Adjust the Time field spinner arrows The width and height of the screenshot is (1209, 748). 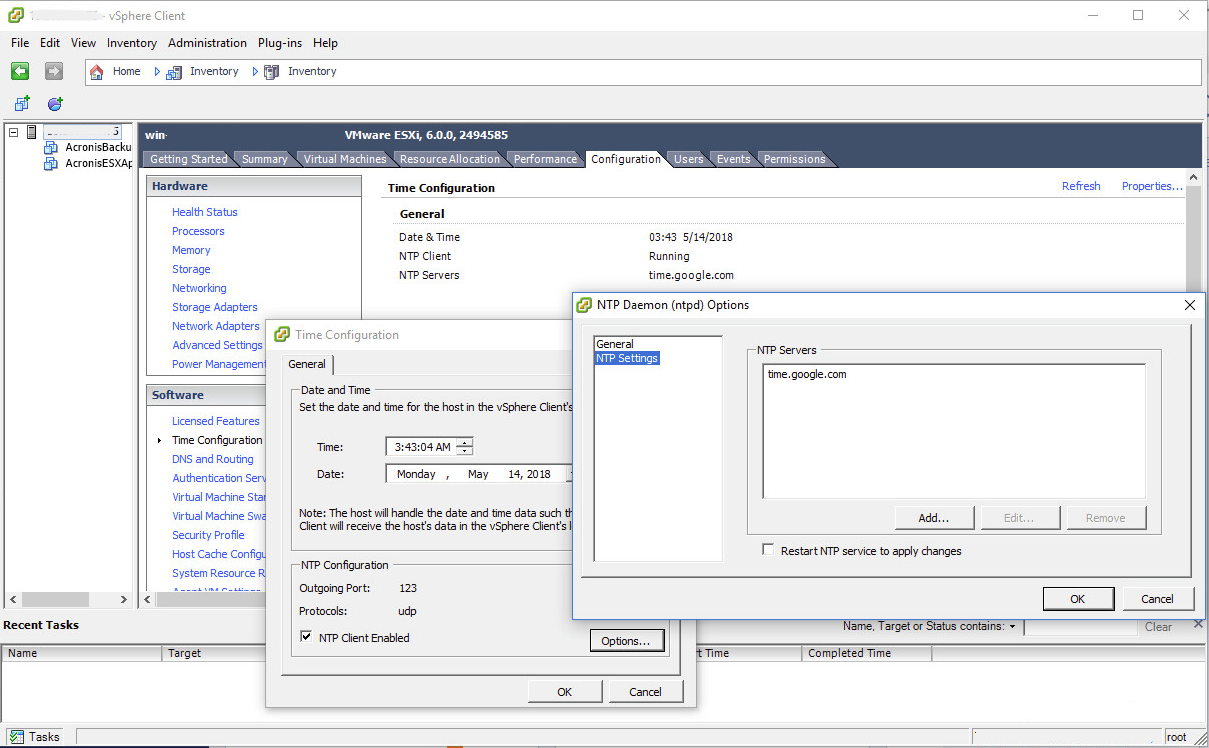point(465,447)
